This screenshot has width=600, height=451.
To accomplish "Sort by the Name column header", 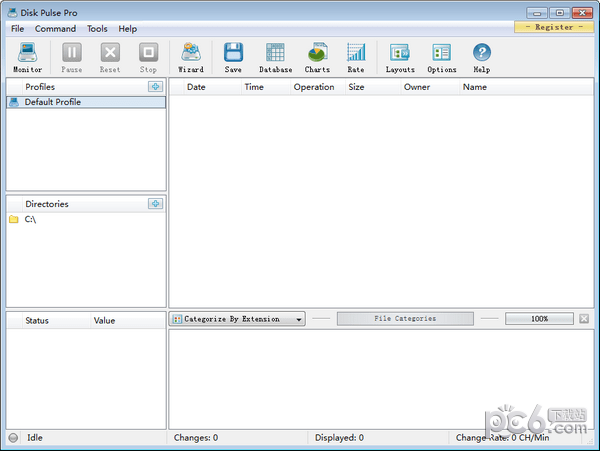I will 526,87.
